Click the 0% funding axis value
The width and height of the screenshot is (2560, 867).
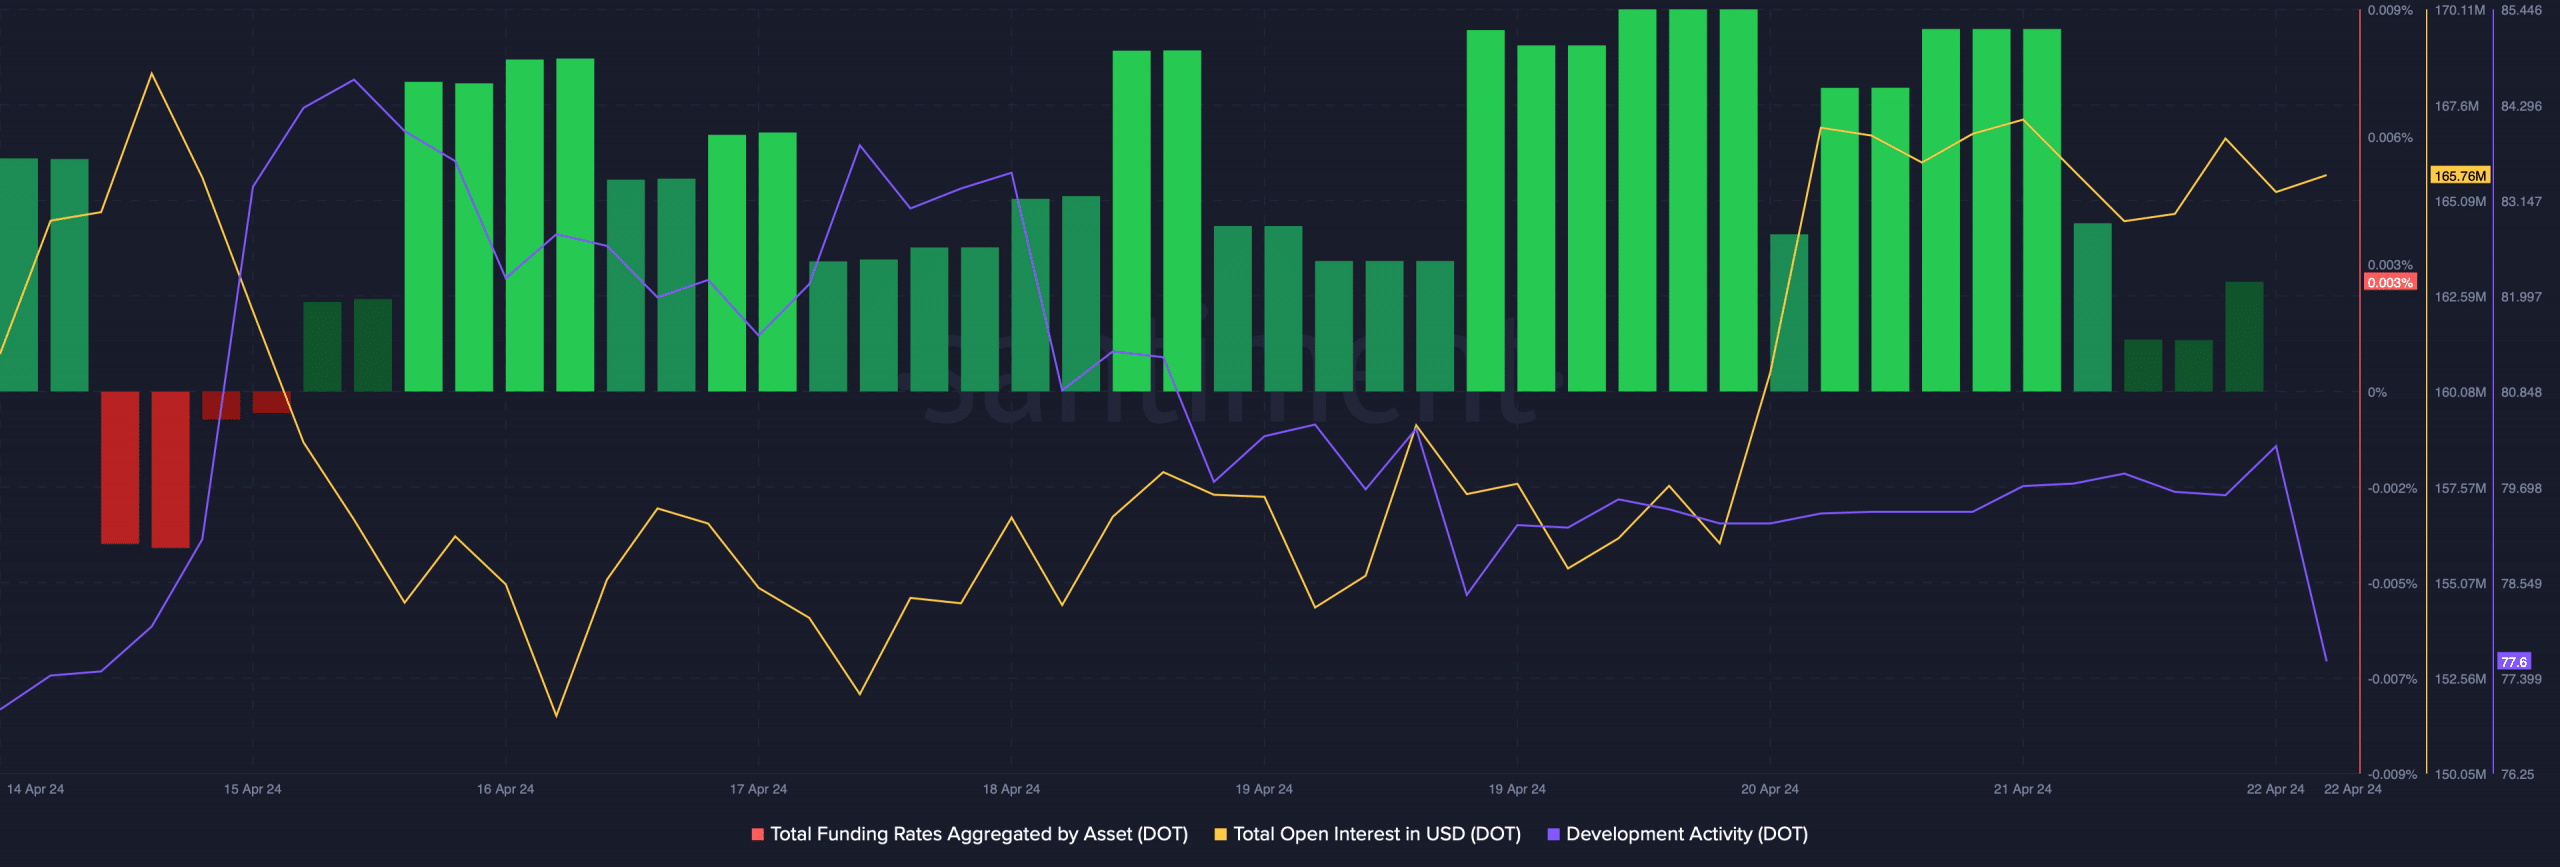tap(2377, 393)
